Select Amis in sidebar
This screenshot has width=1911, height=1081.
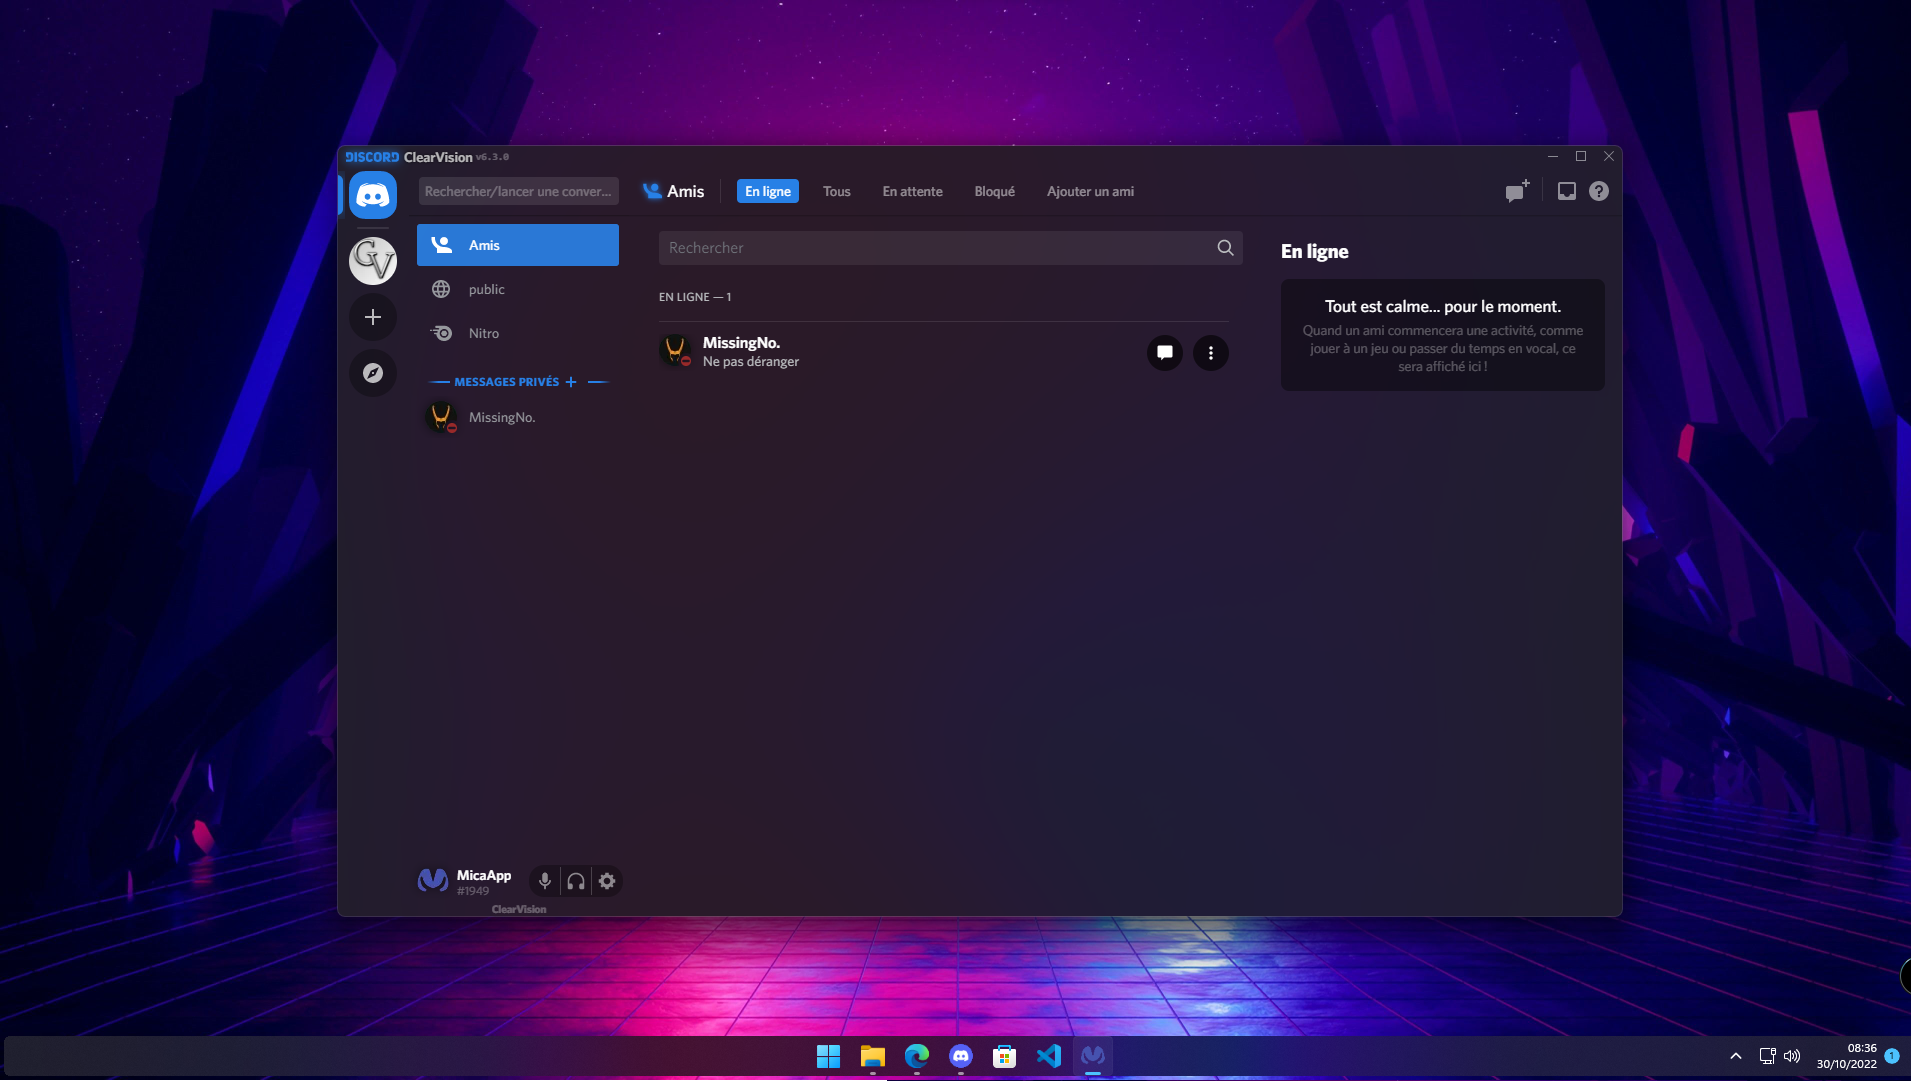tap(518, 245)
